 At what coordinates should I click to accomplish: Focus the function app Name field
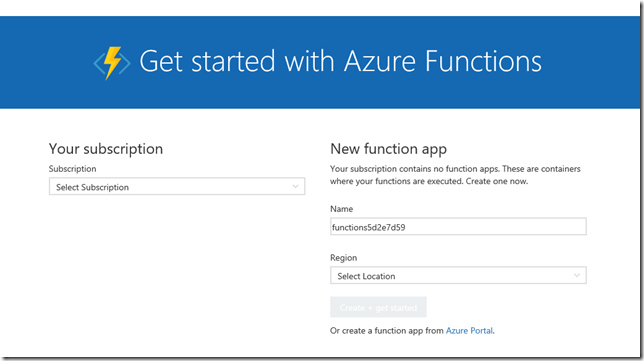coord(458,227)
